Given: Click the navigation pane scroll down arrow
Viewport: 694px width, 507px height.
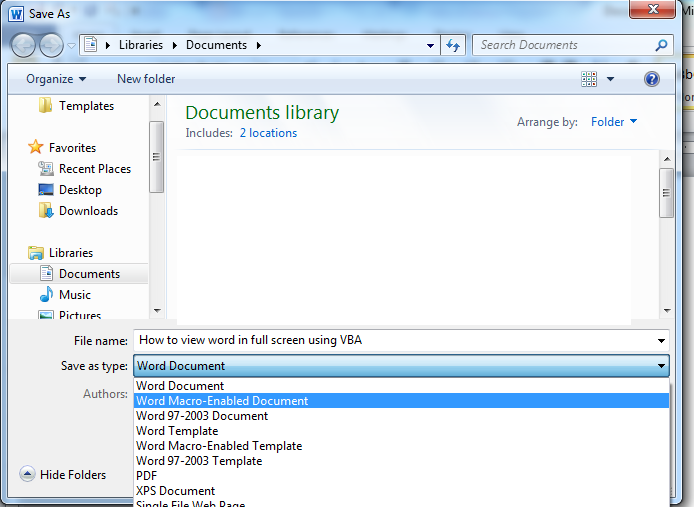Looking at the screenshot, I should [157, 310].
